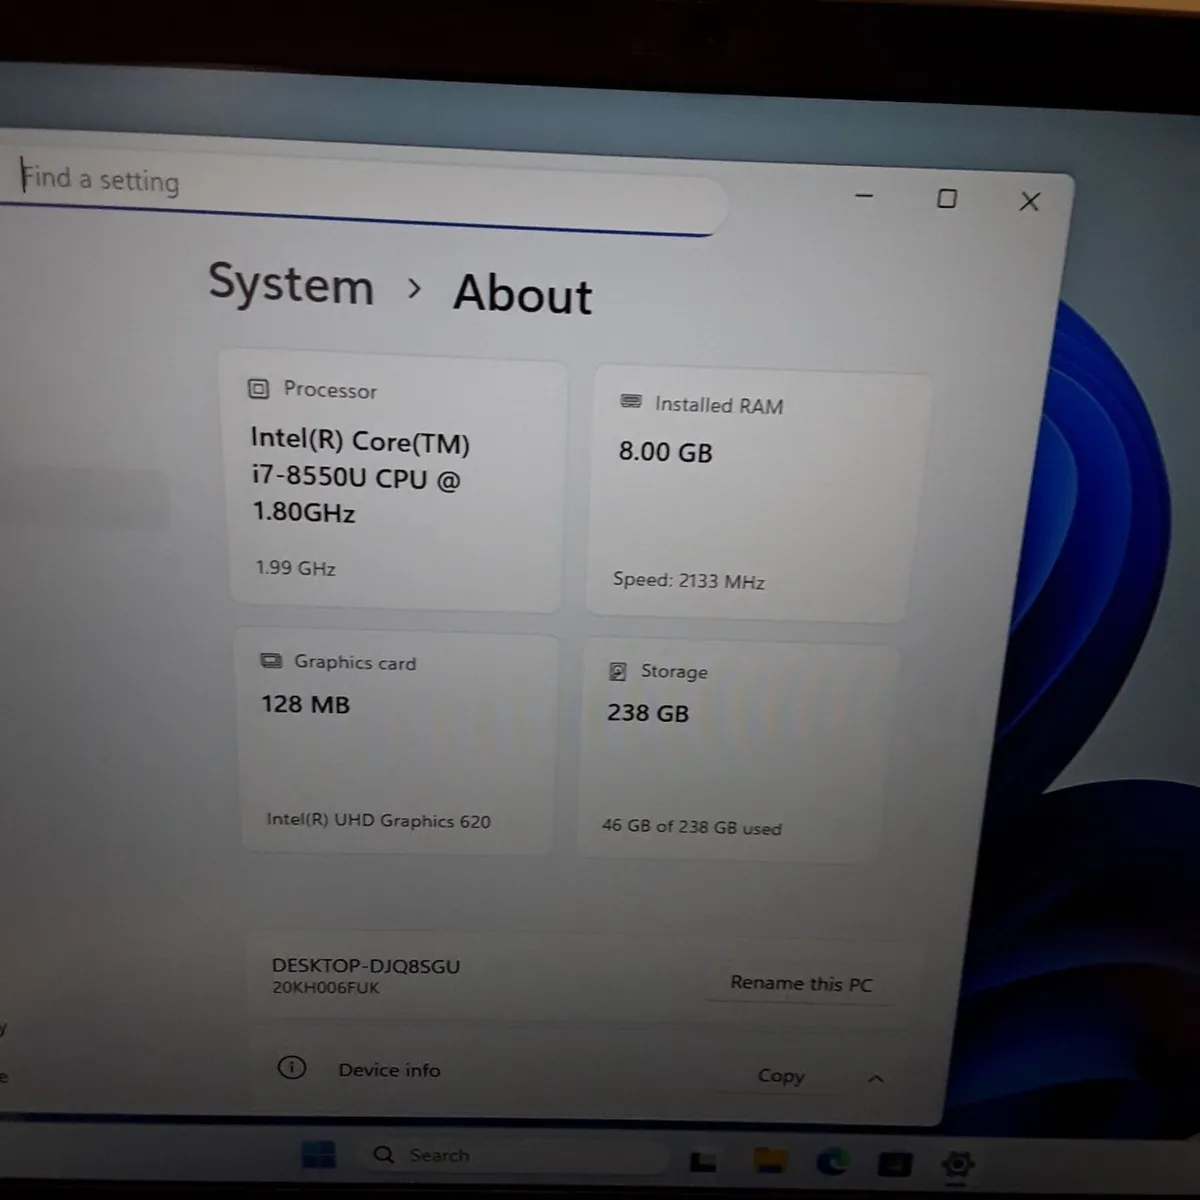Viewport: 1200px width, 1200px height.
Task: Collapse the Device info section chevron
Action: point(875,1078)
